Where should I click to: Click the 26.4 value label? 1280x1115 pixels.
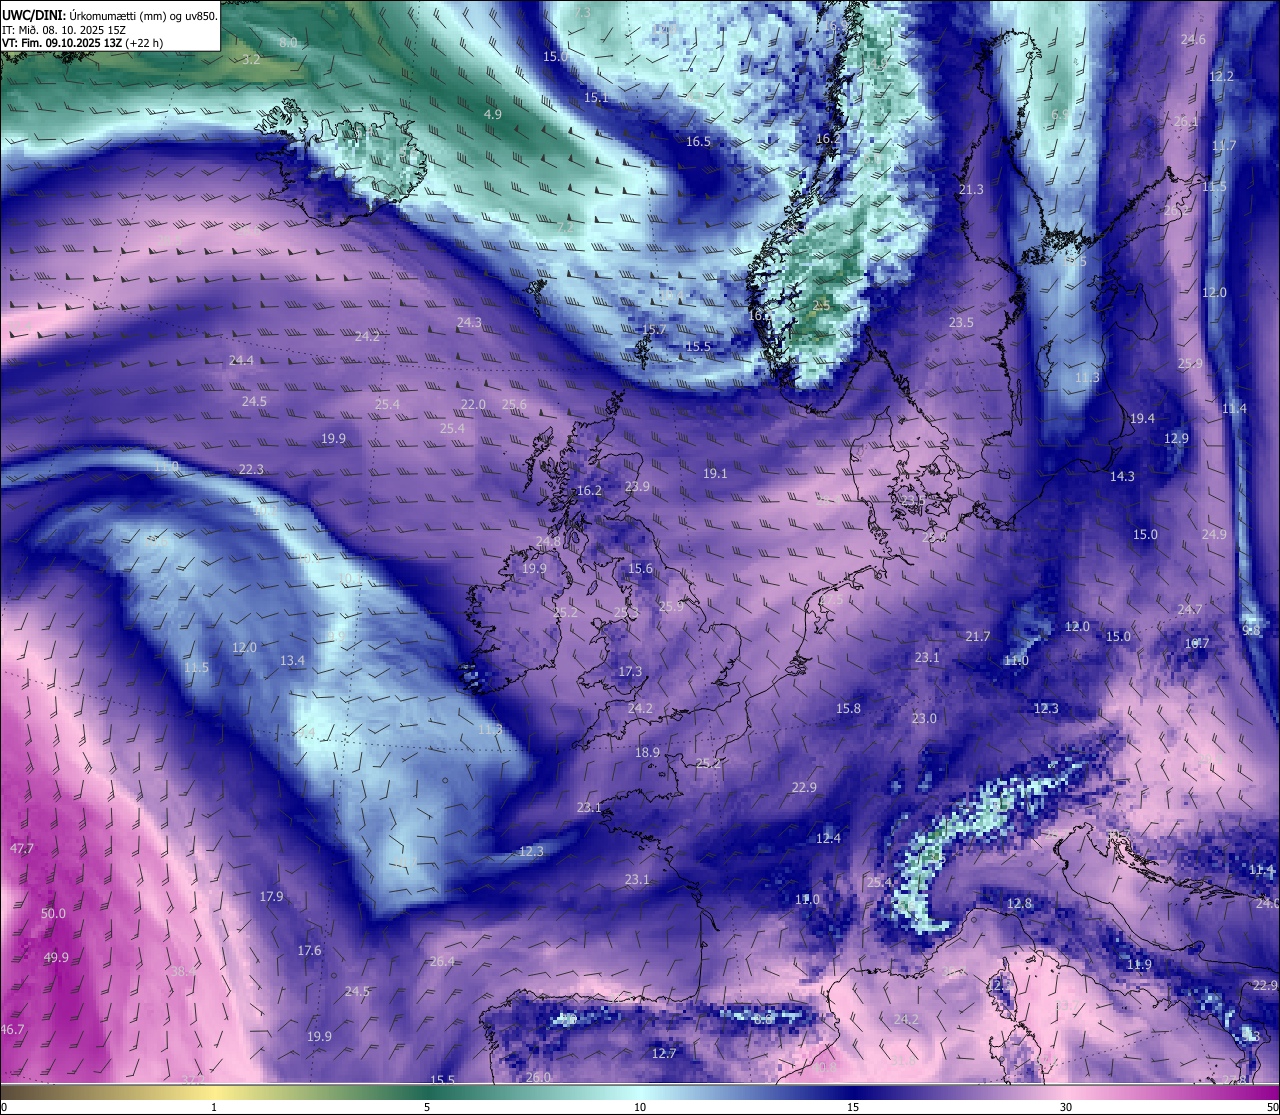coord(442,962)
